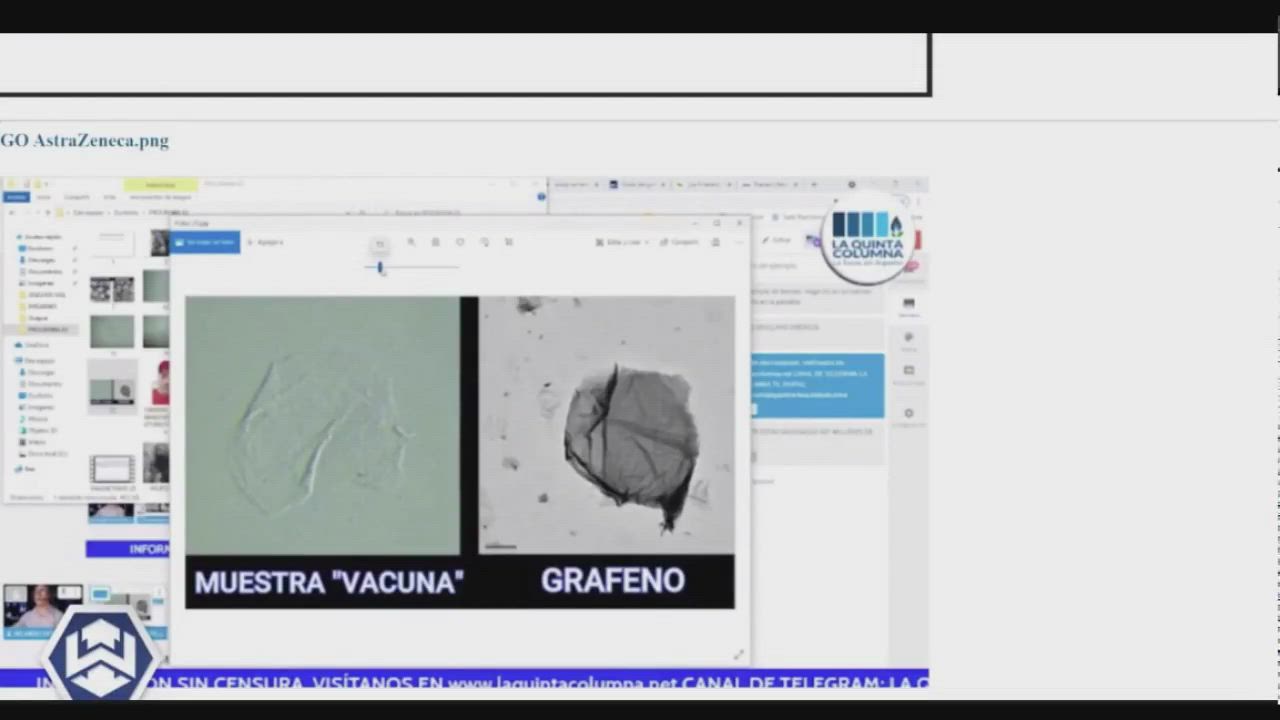This screenshot has width=1280, height=720.
Task: Click the blue 'Ver todas las fotos' button
Action: (x=207, y=242)
